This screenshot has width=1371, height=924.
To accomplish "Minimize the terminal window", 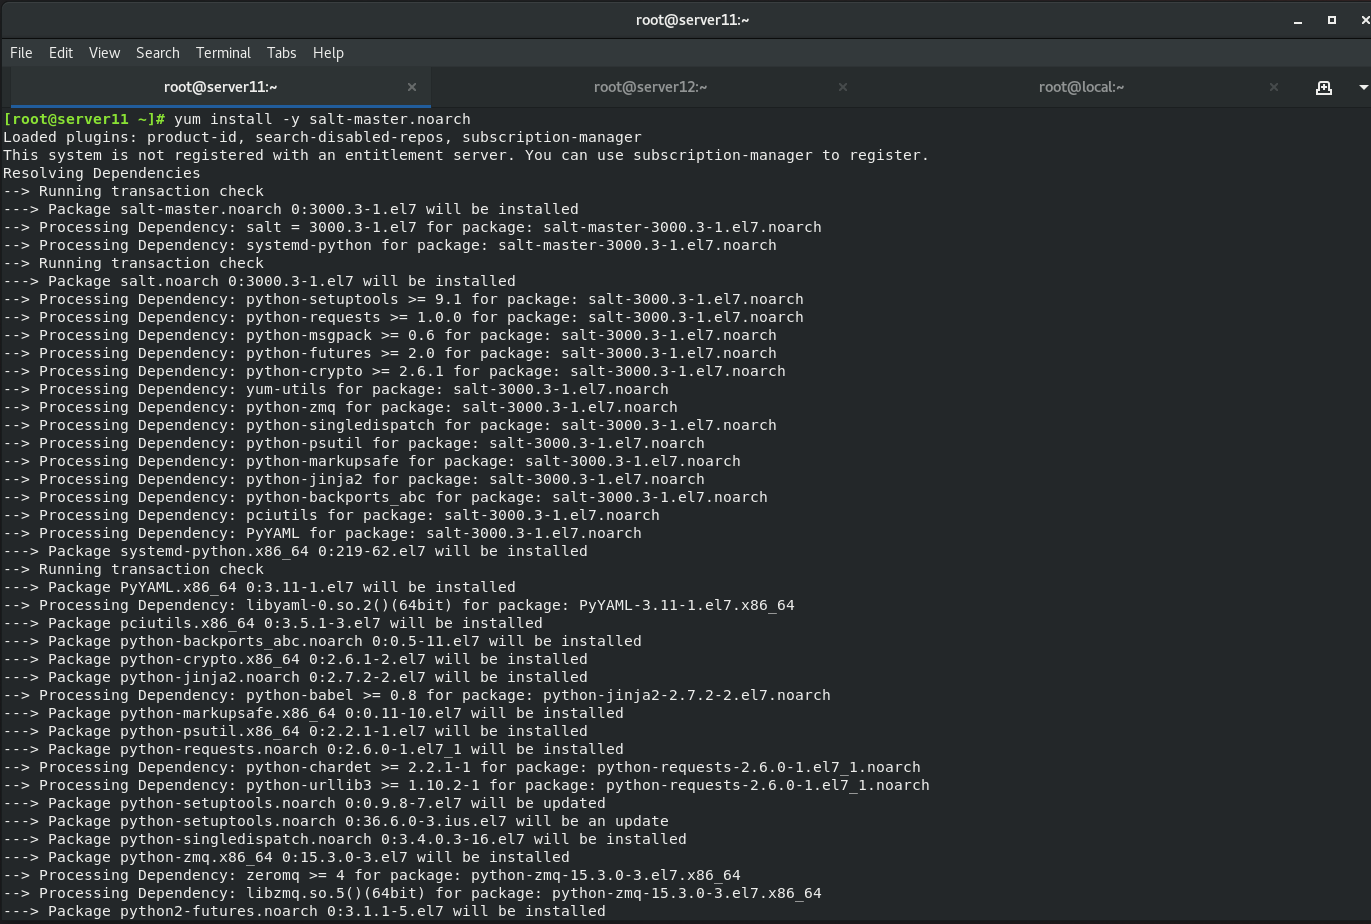I will coord(1296,19).
